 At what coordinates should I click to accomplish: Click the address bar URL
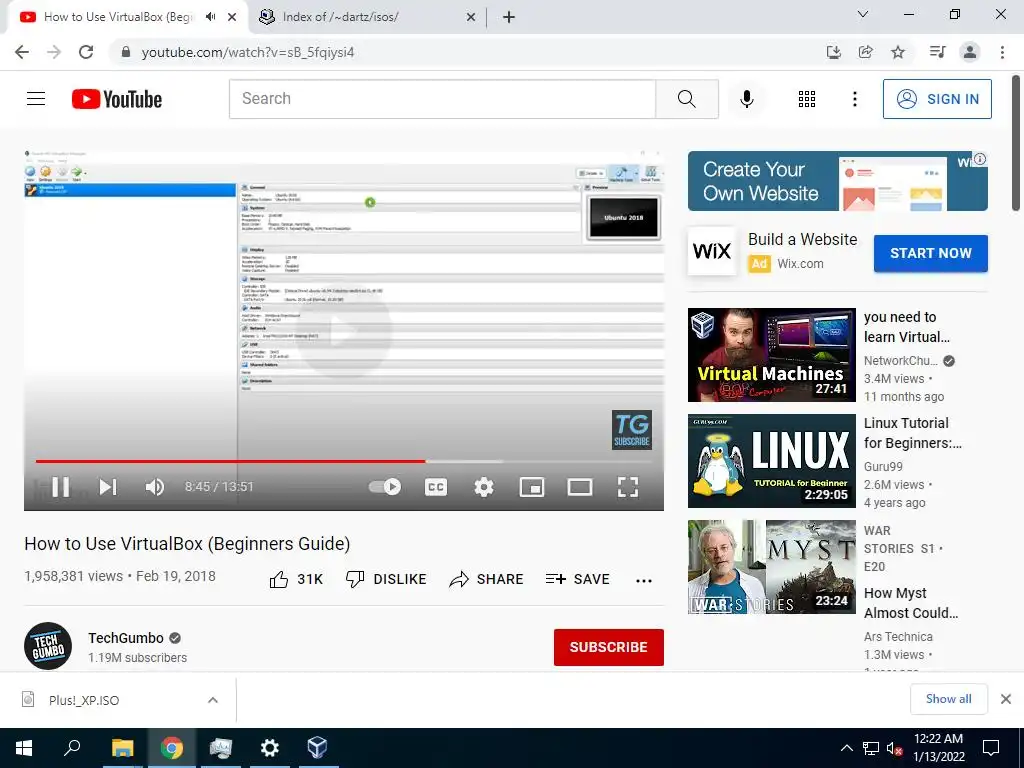click(x=248, y=52)
